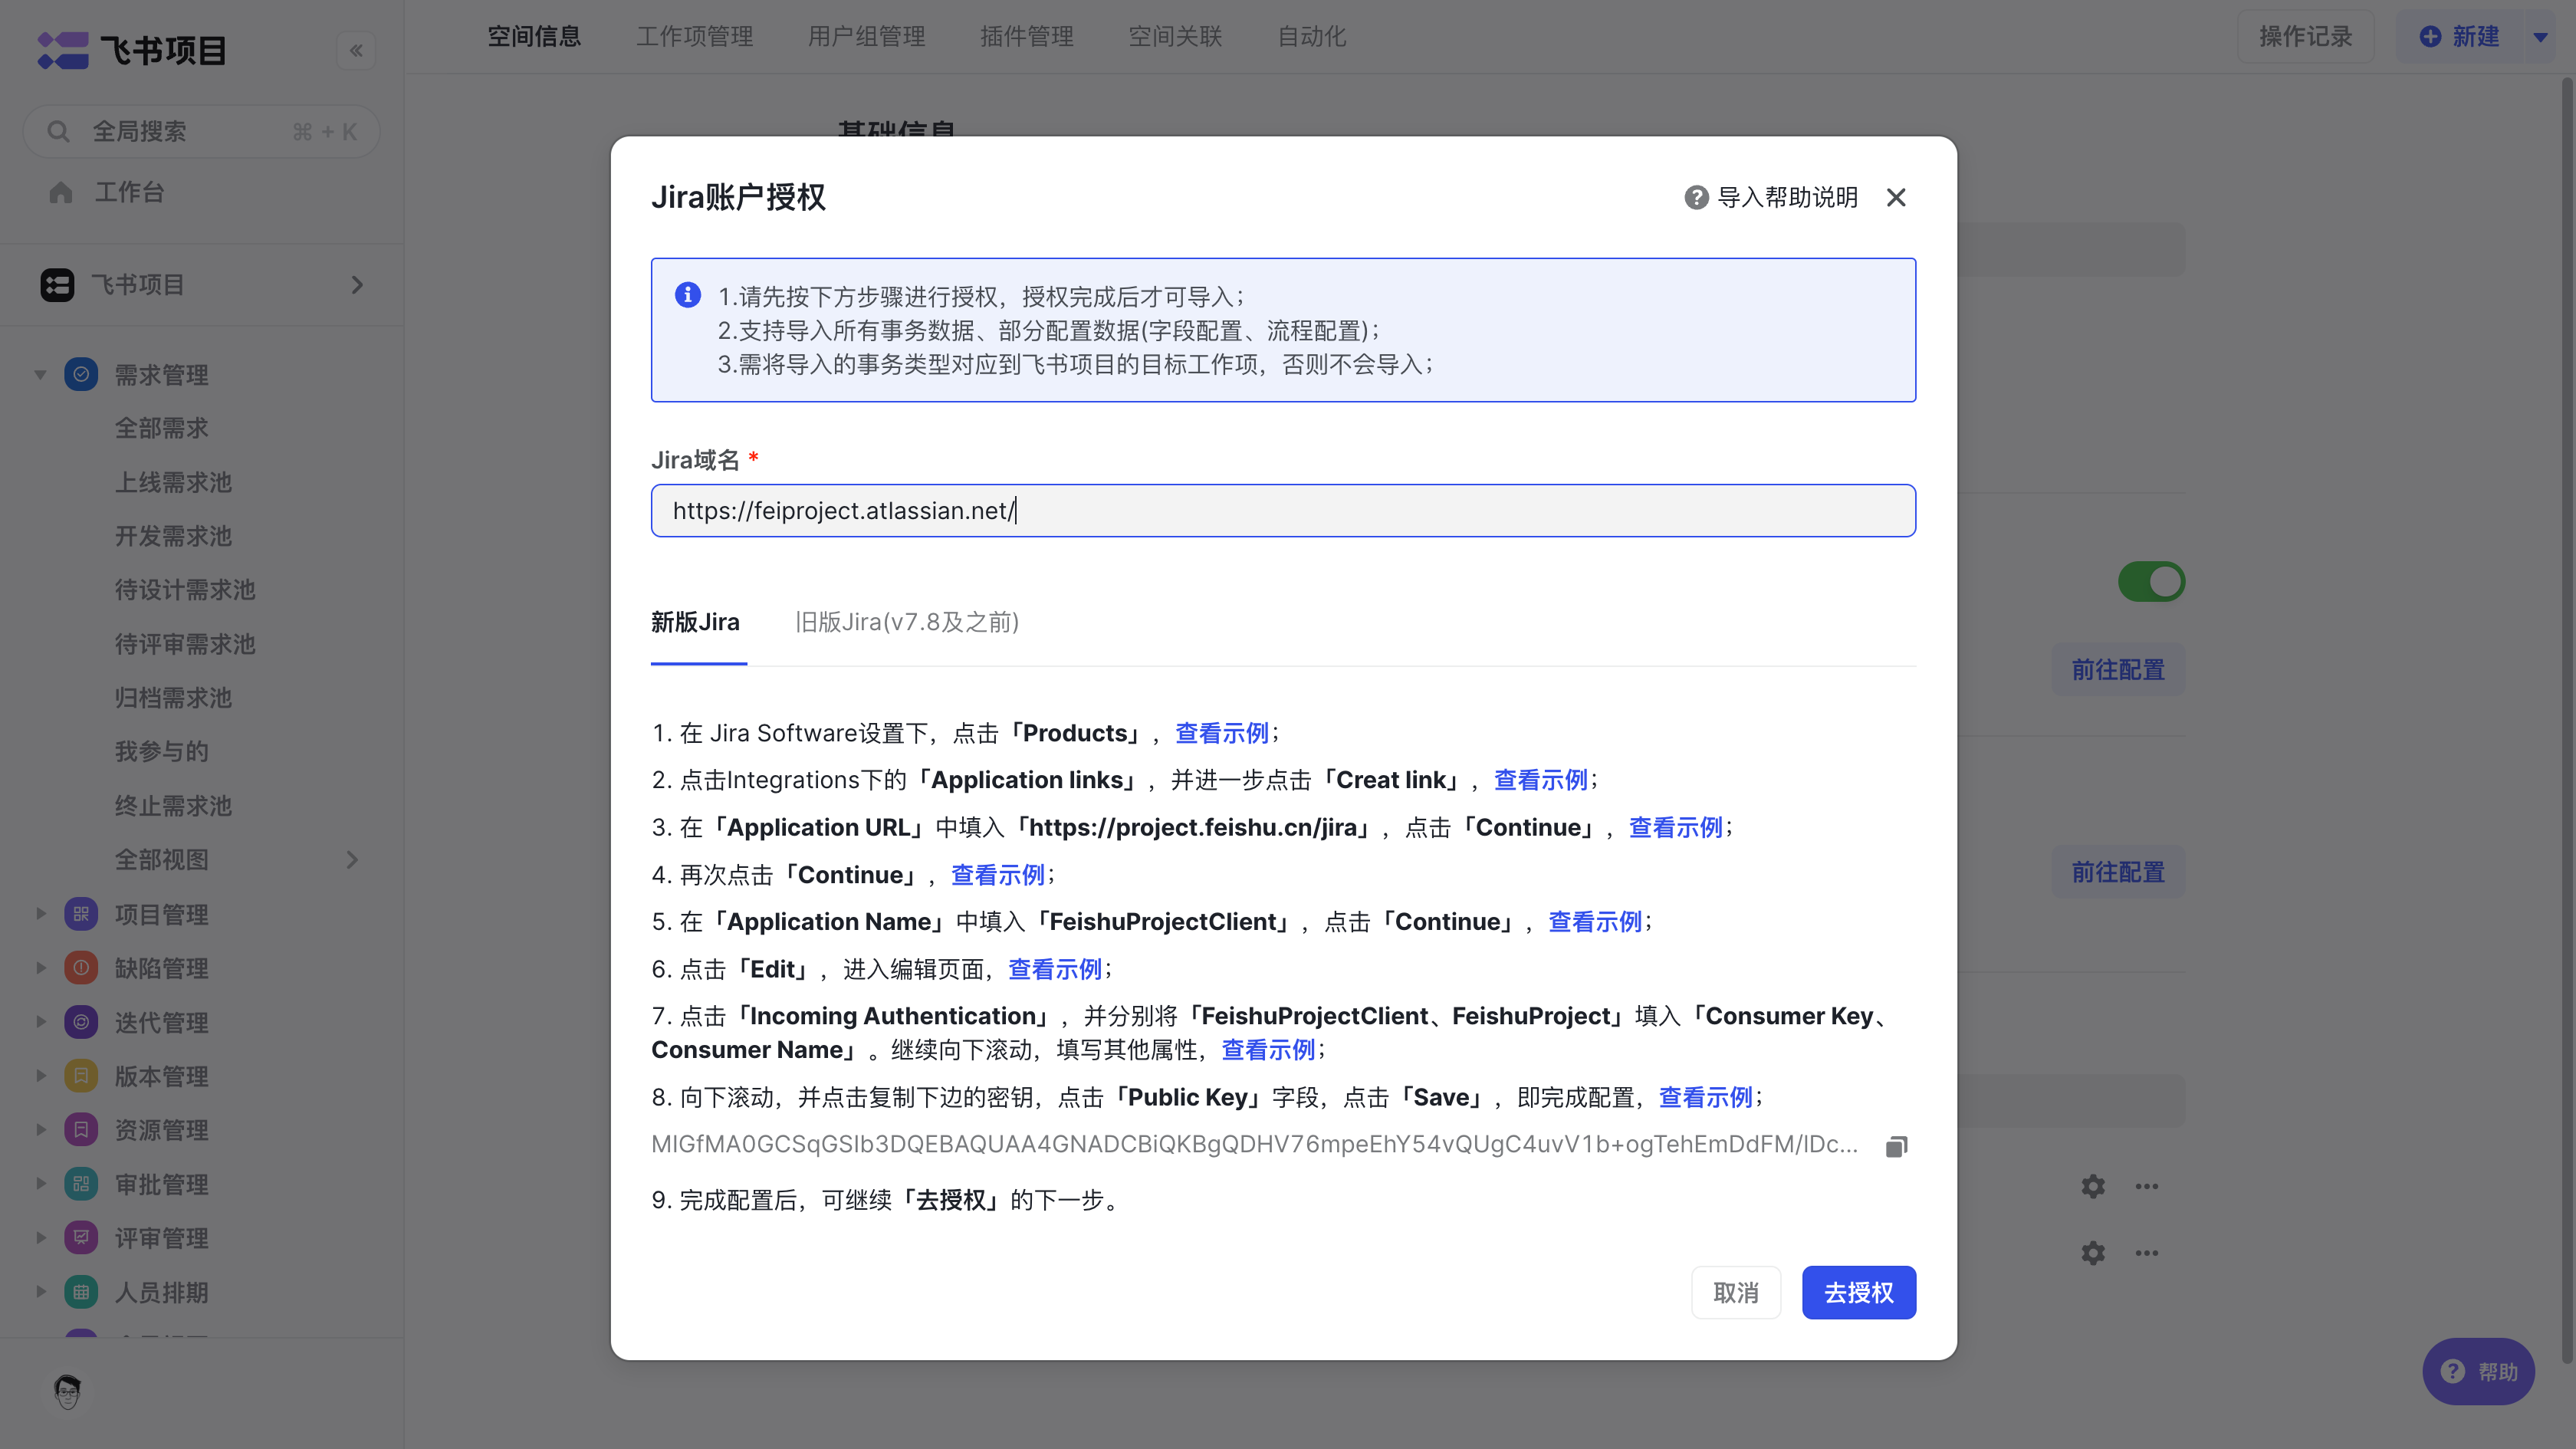Copy the public key with copy icon
This screenshot has height=1449, width=2576.
click(x=1896, y=1146)
